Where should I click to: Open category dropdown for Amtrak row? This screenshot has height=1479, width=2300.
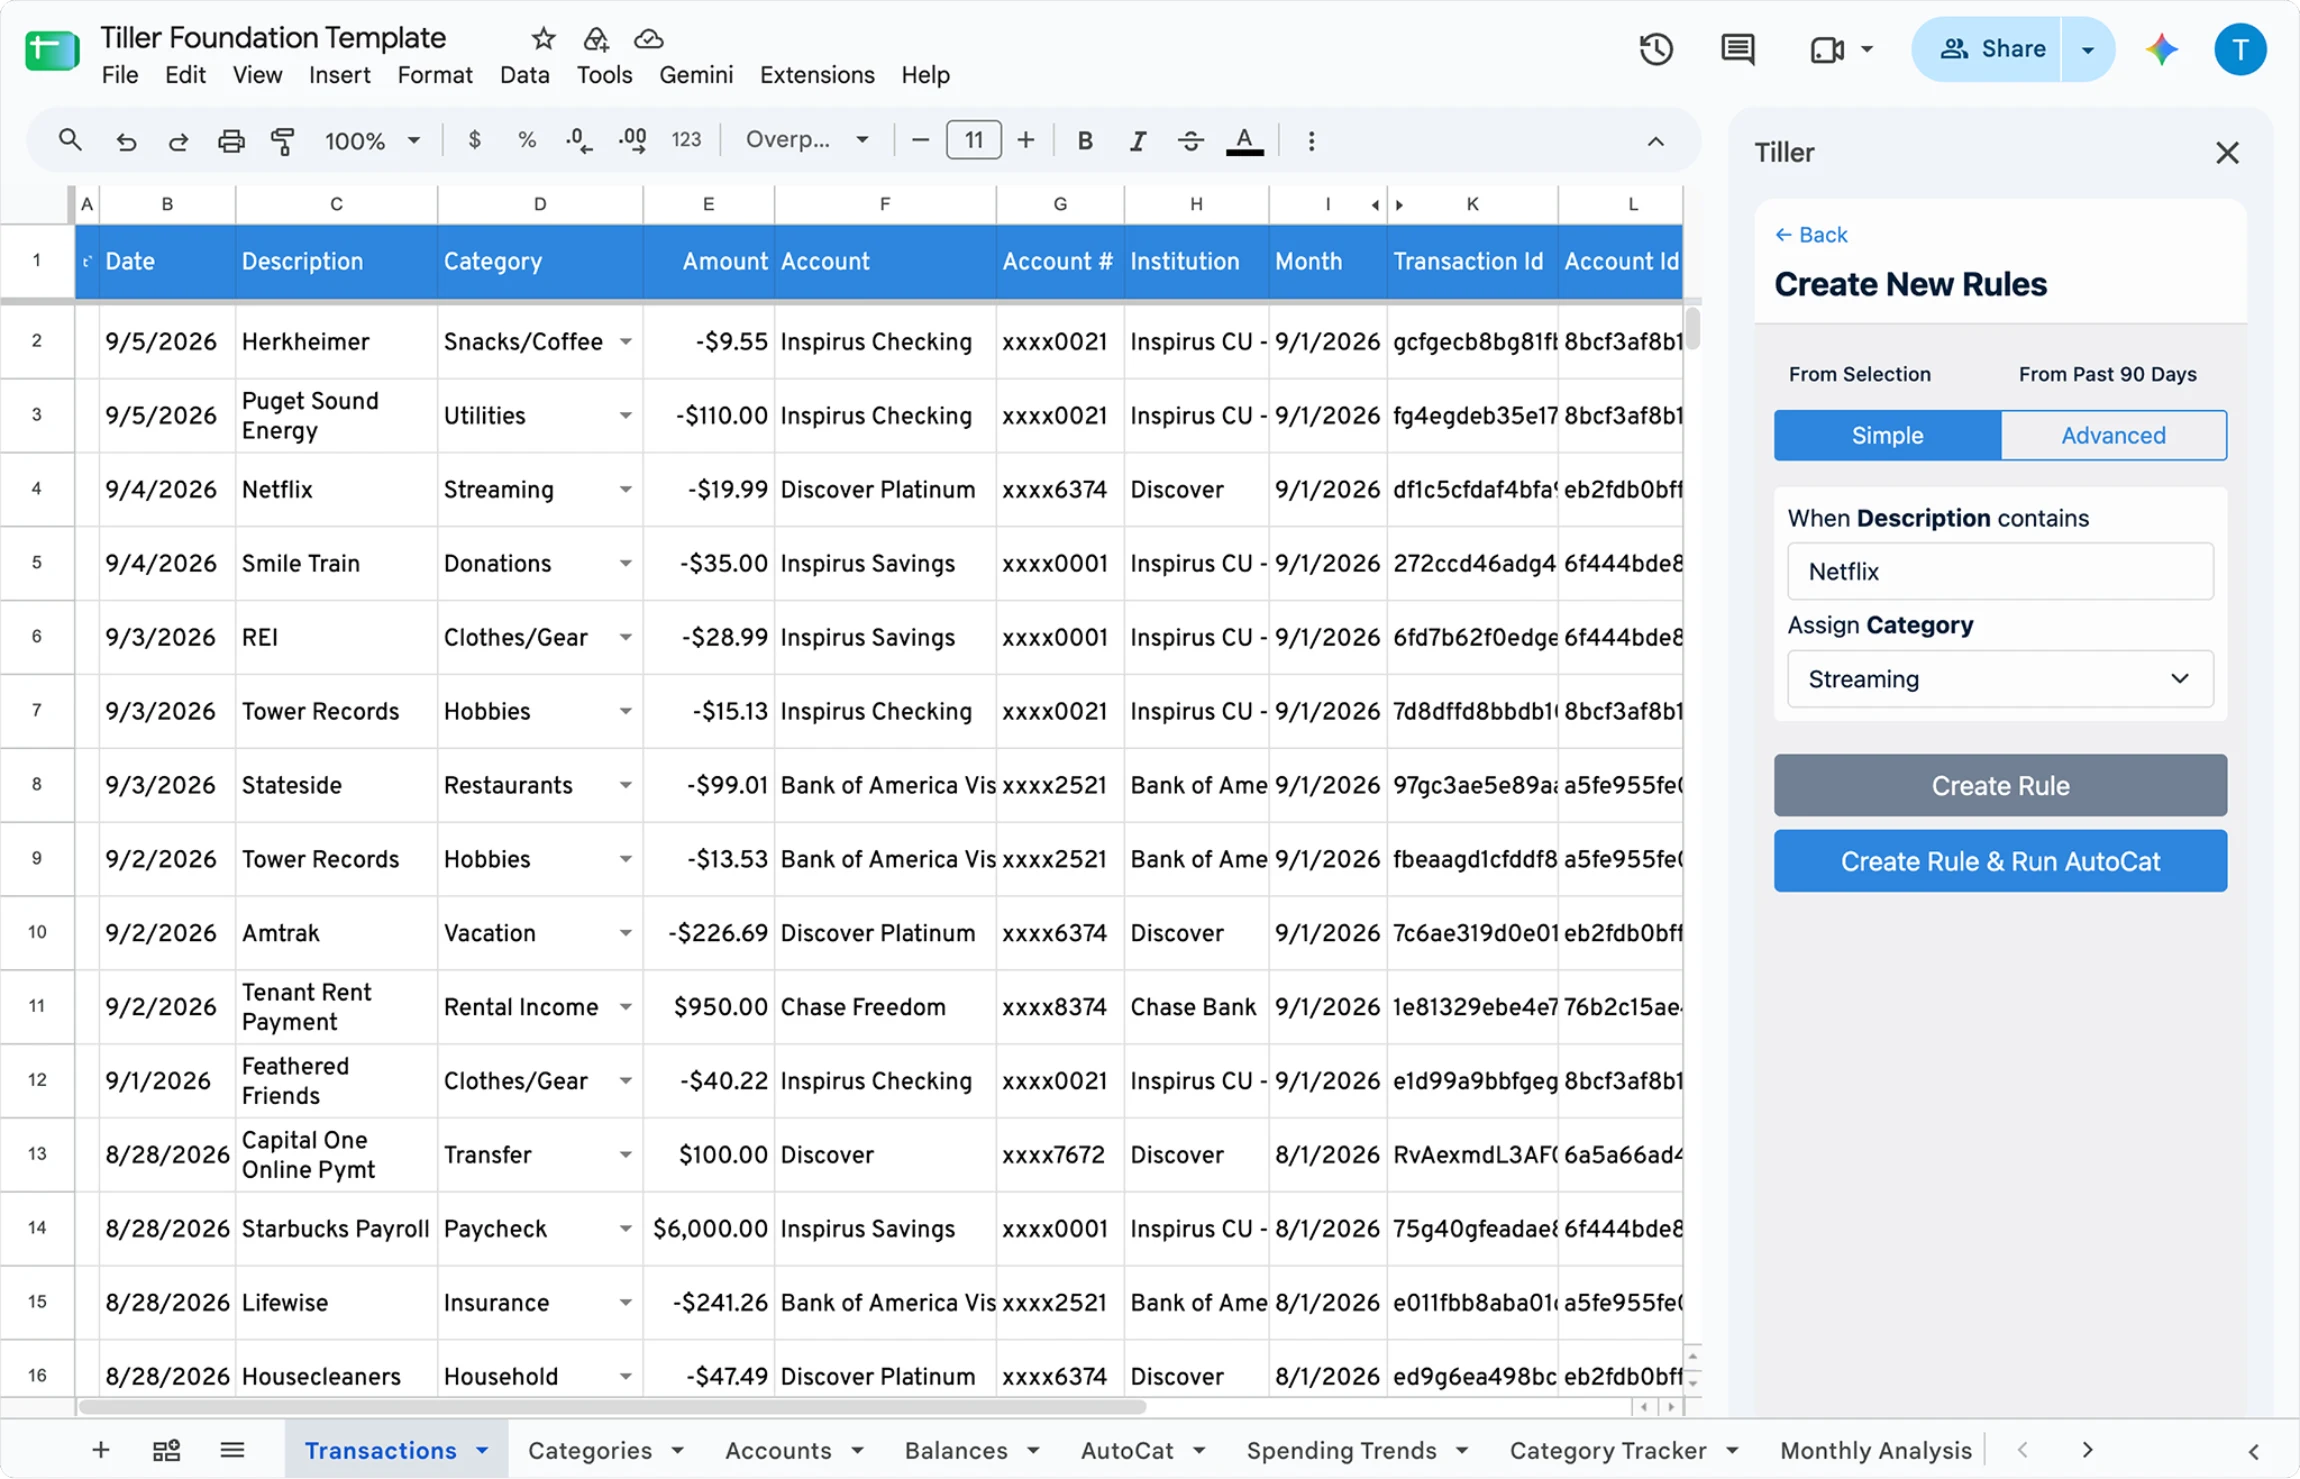pos(625,933)
